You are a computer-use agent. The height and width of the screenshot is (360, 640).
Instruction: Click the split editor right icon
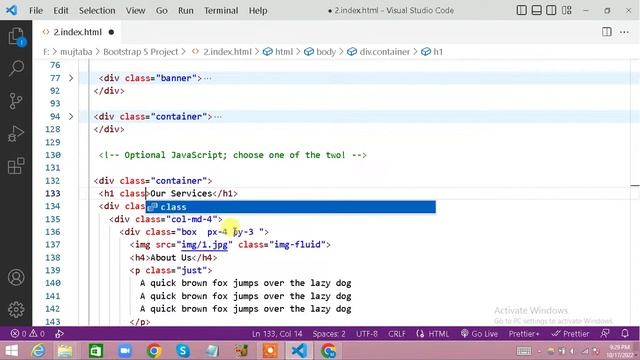click(x=607, y=32)
